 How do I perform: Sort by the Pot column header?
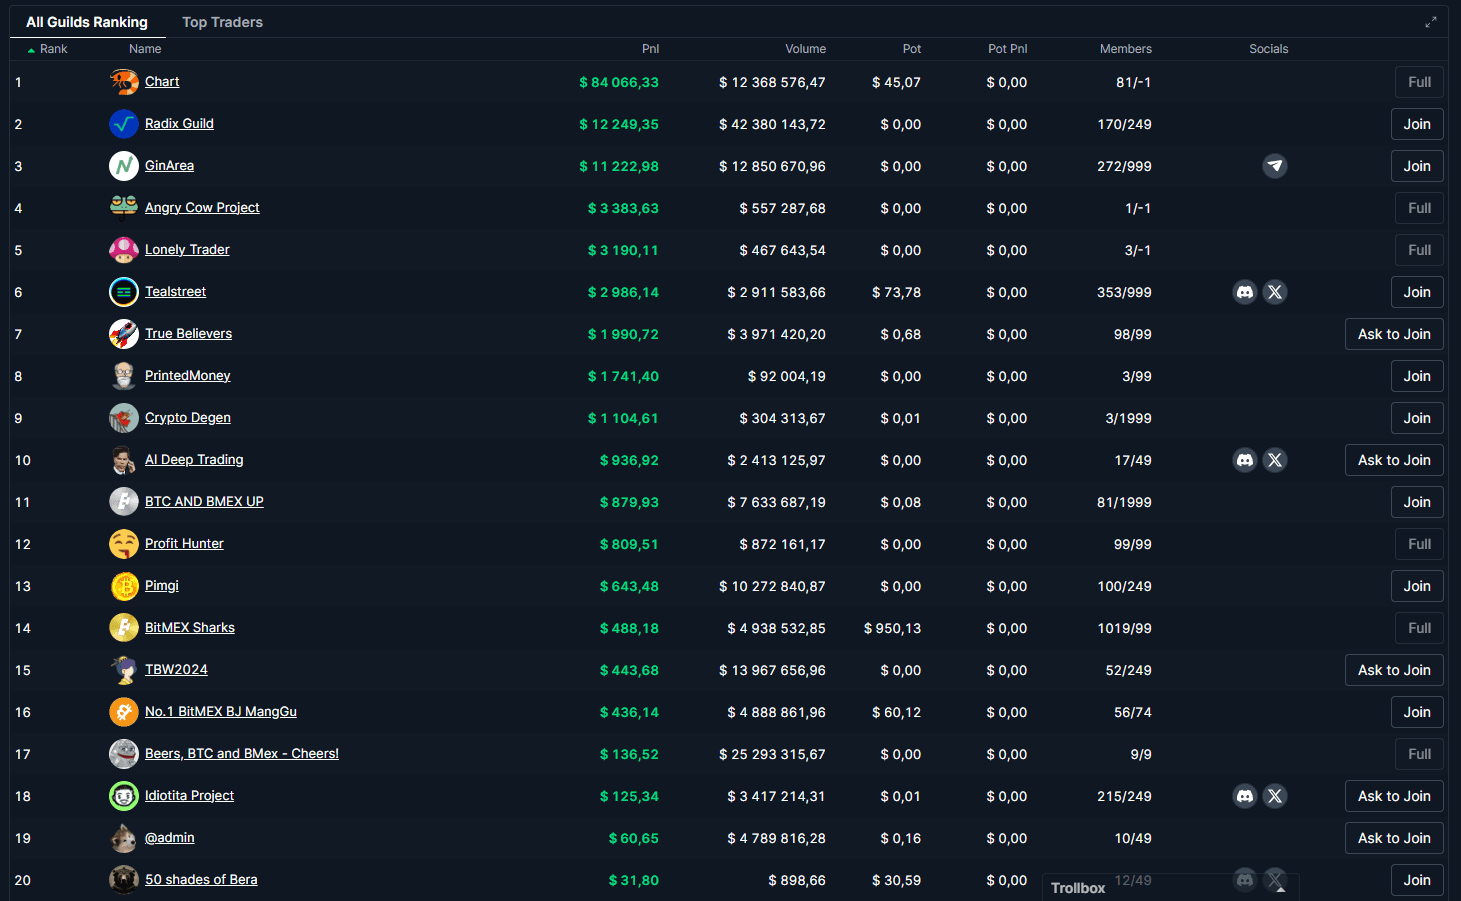pyautogui.click(x=912, y=49)
